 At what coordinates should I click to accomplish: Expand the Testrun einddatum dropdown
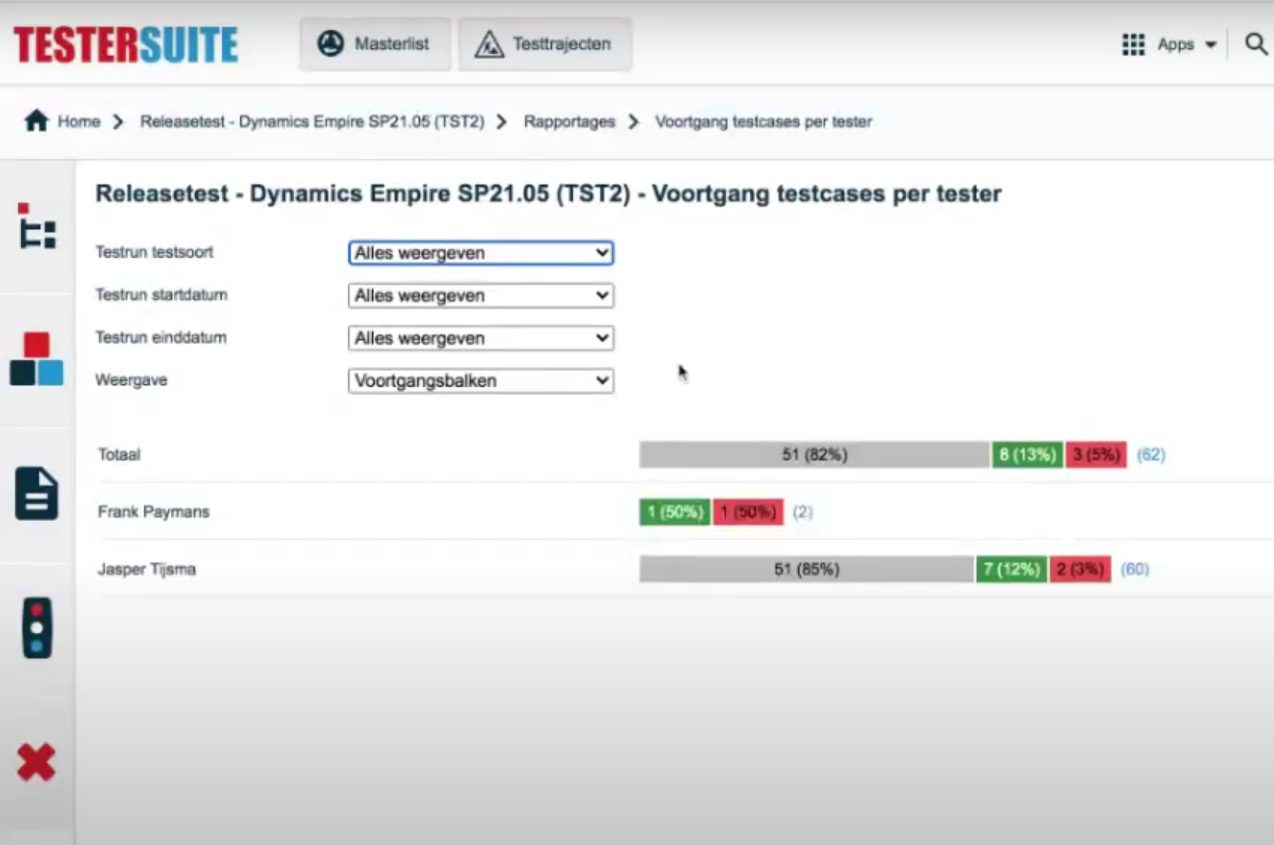(480, 338)
